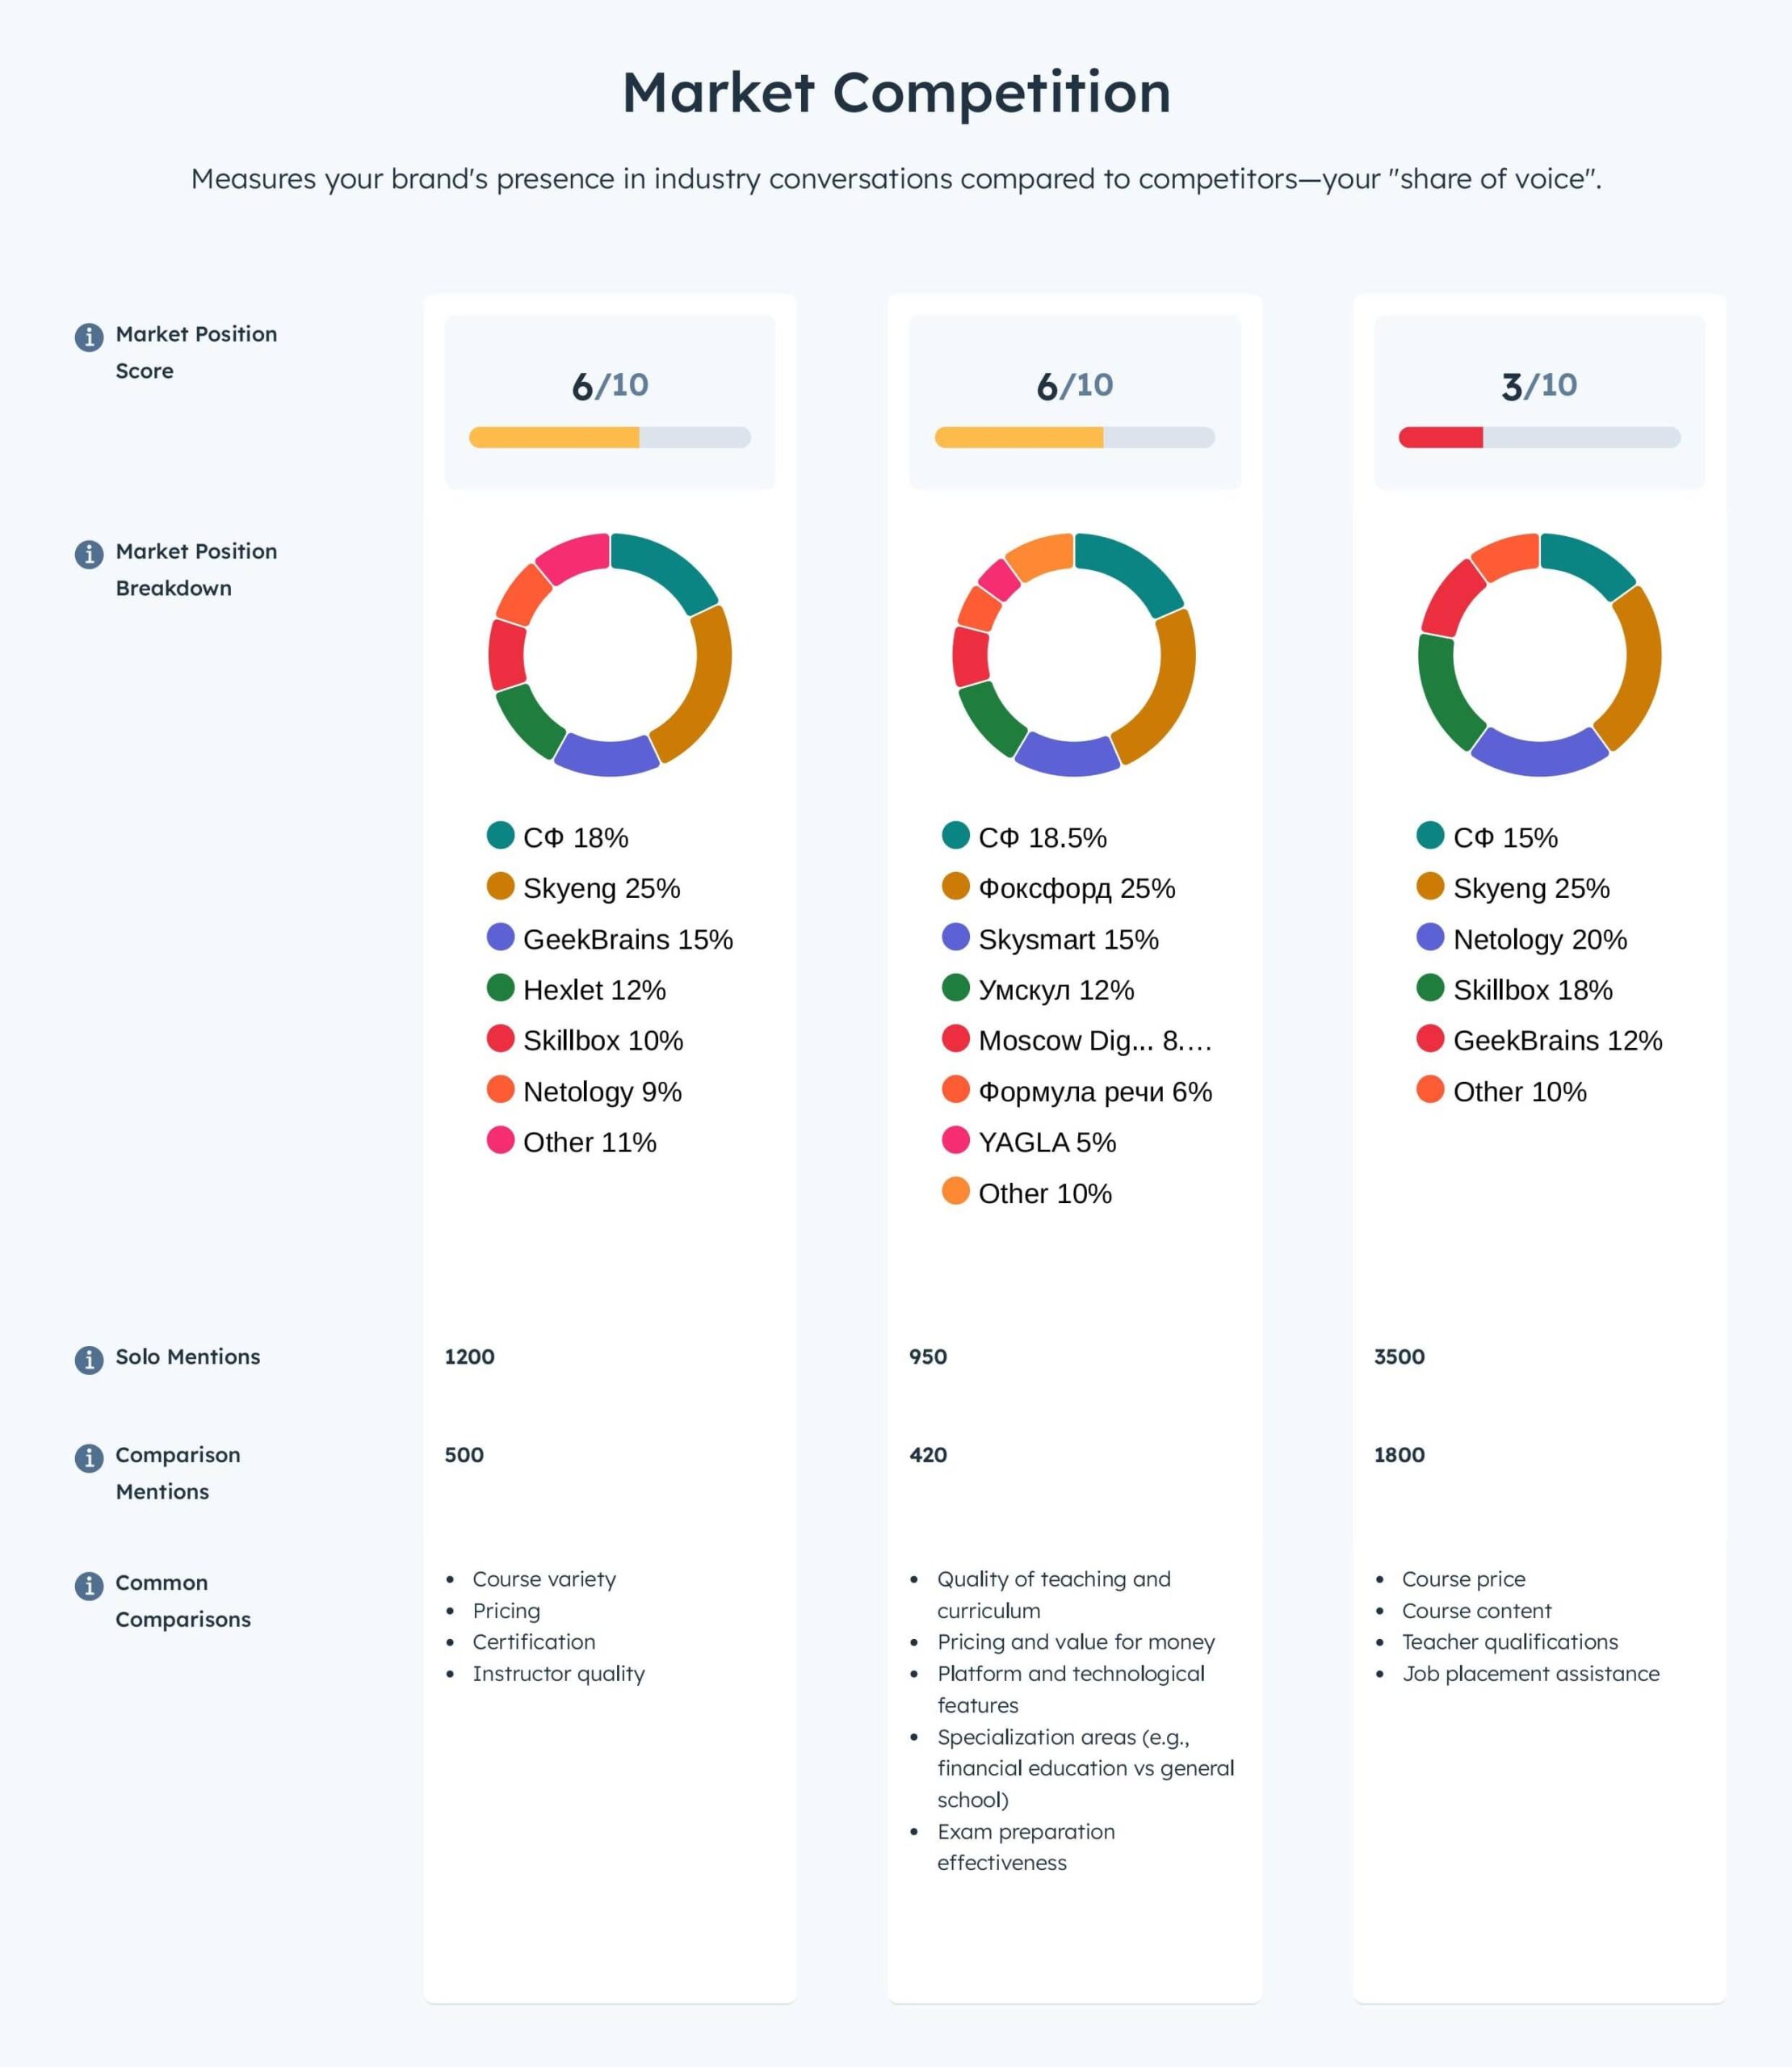Click the Comparison Mentions info icon
This screenshot has height=2067, width=1792.
pos(89,1458)
